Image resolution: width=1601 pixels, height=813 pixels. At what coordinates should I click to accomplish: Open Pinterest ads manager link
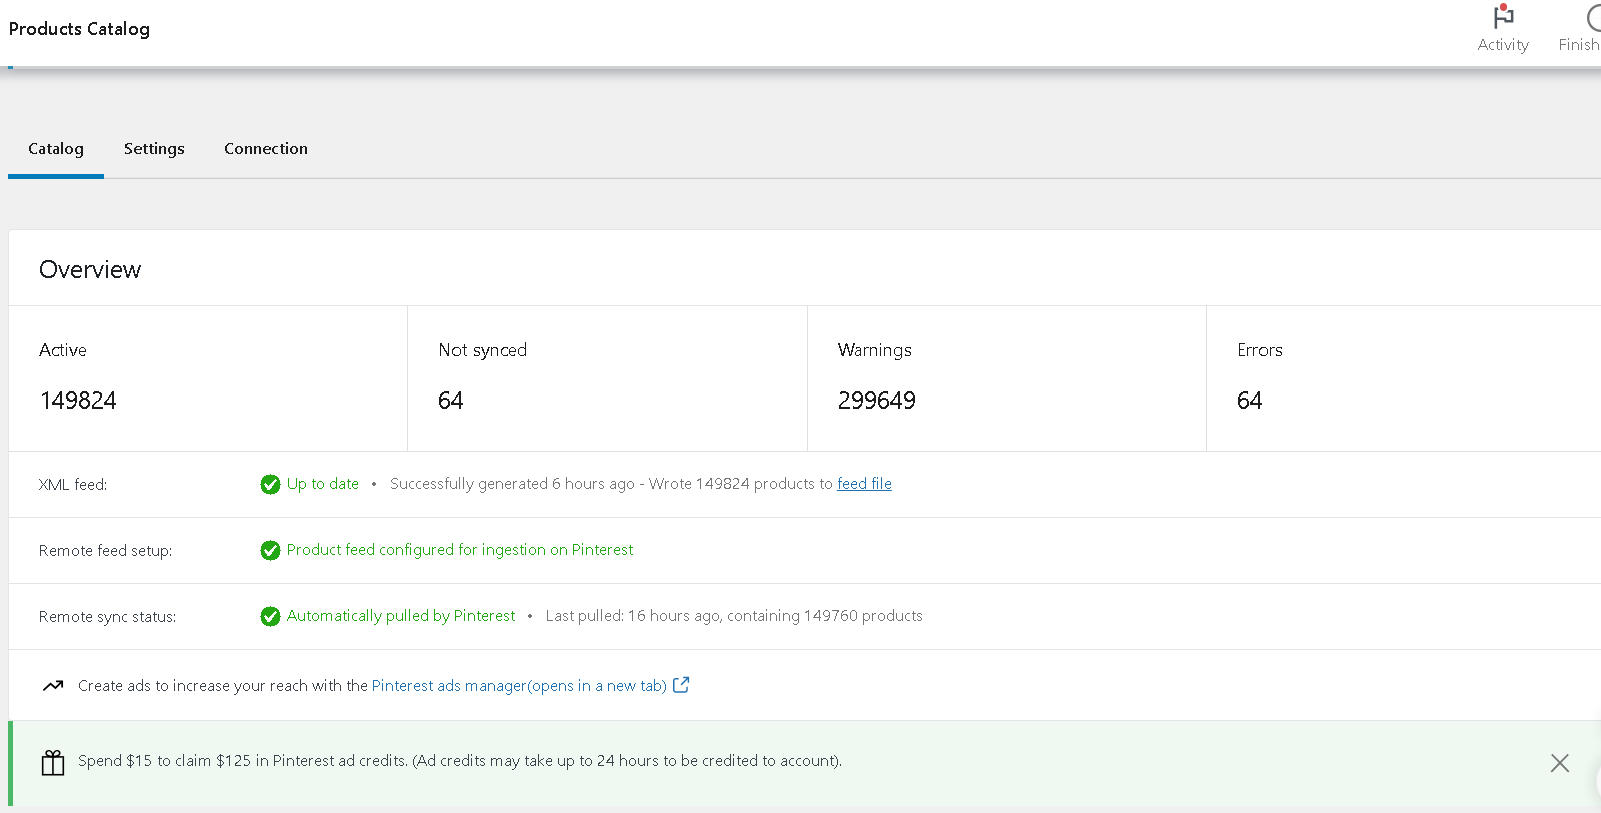click(x=518, y=686)
